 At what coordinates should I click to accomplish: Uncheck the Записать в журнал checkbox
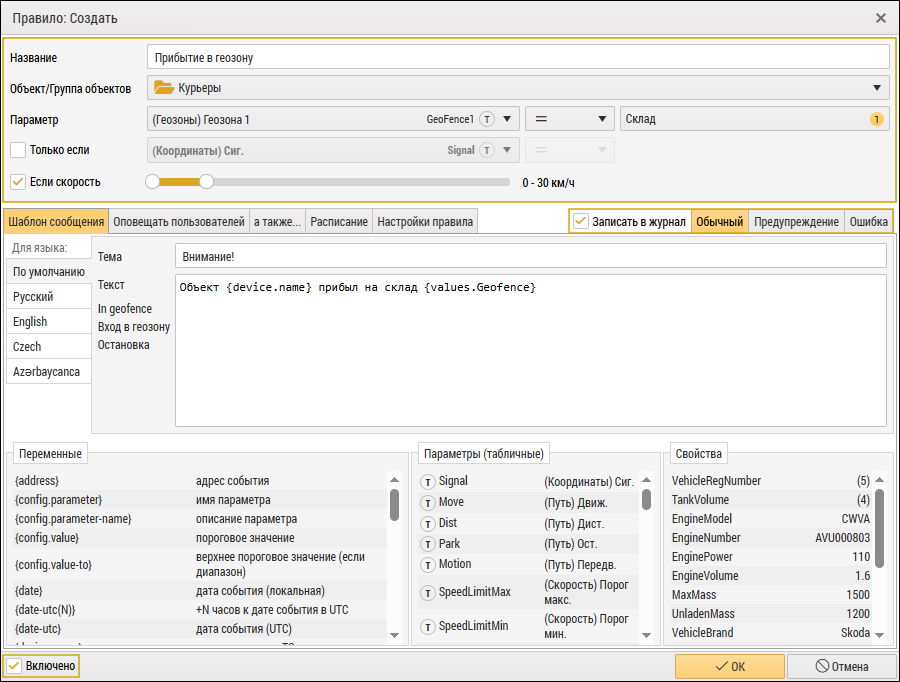tap(581, 221)
